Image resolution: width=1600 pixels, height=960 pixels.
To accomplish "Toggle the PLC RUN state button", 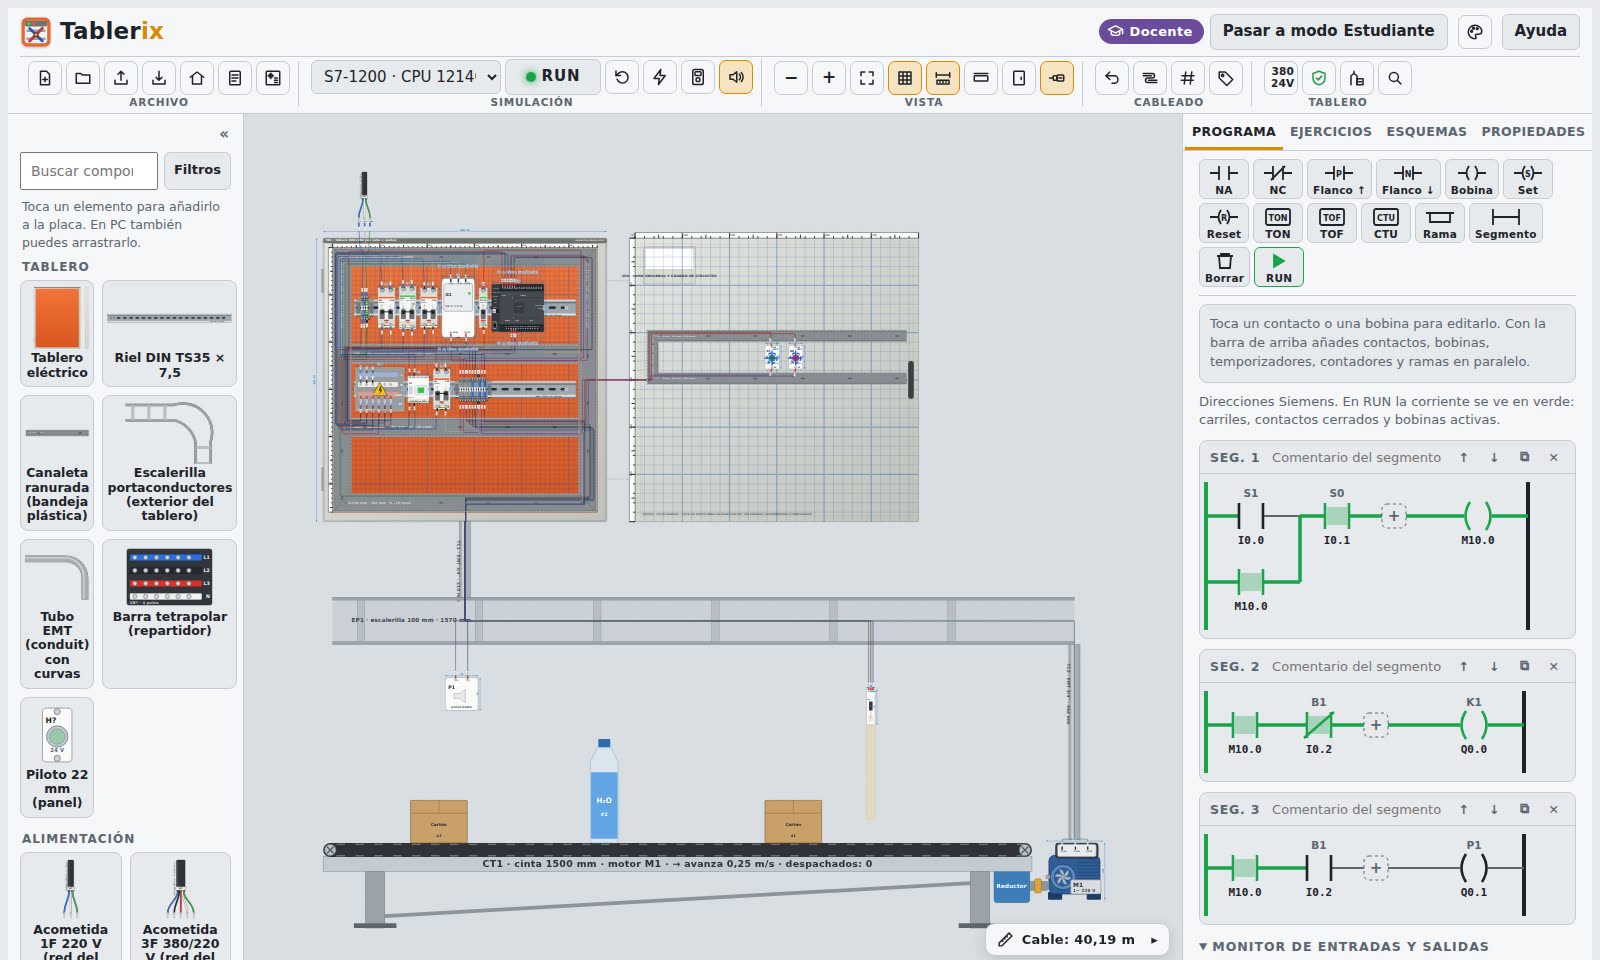I will [553, 76].
